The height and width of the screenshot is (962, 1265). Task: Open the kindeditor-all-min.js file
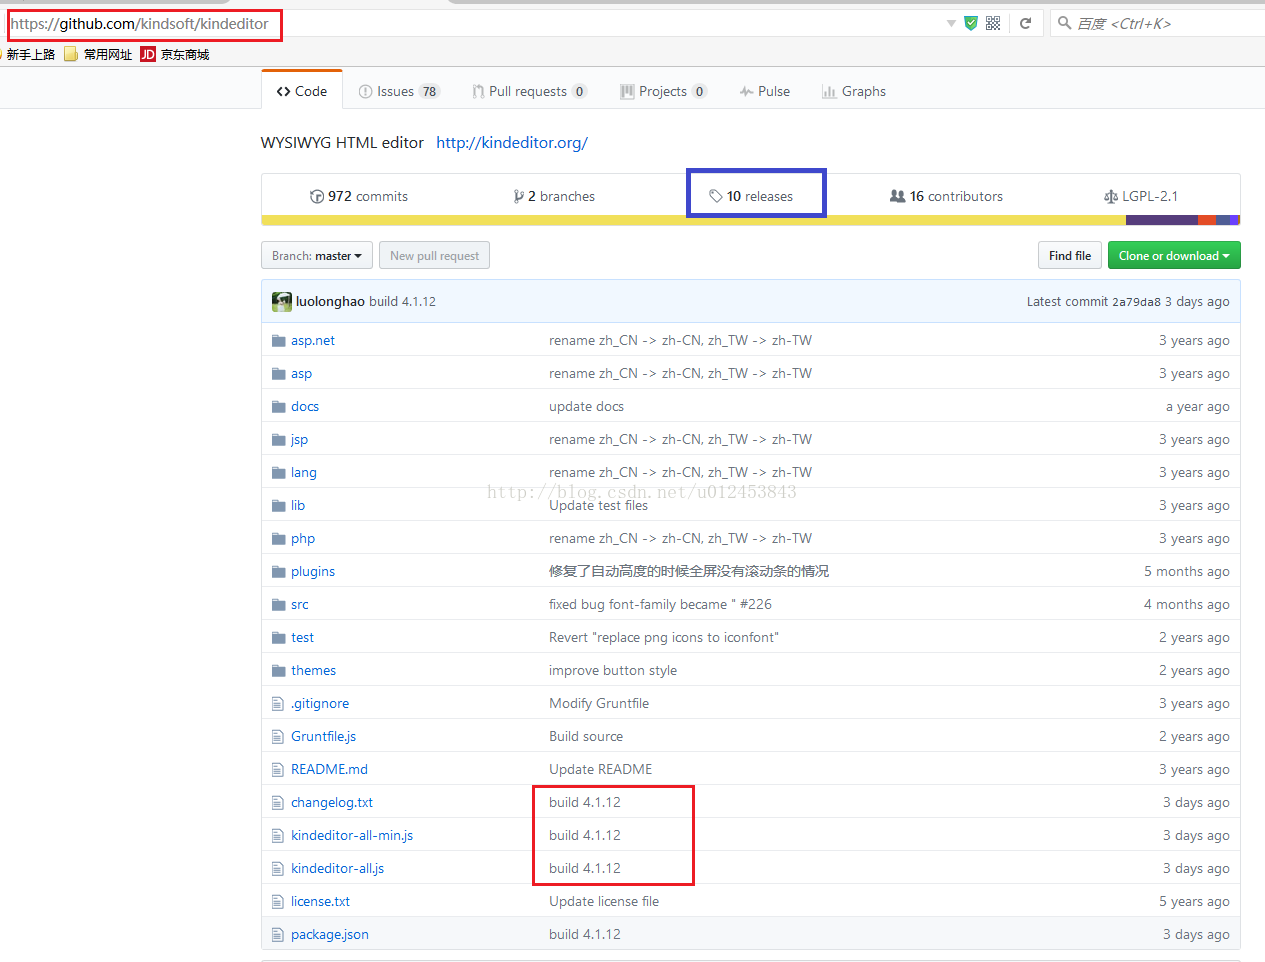(x=352, y=836)
